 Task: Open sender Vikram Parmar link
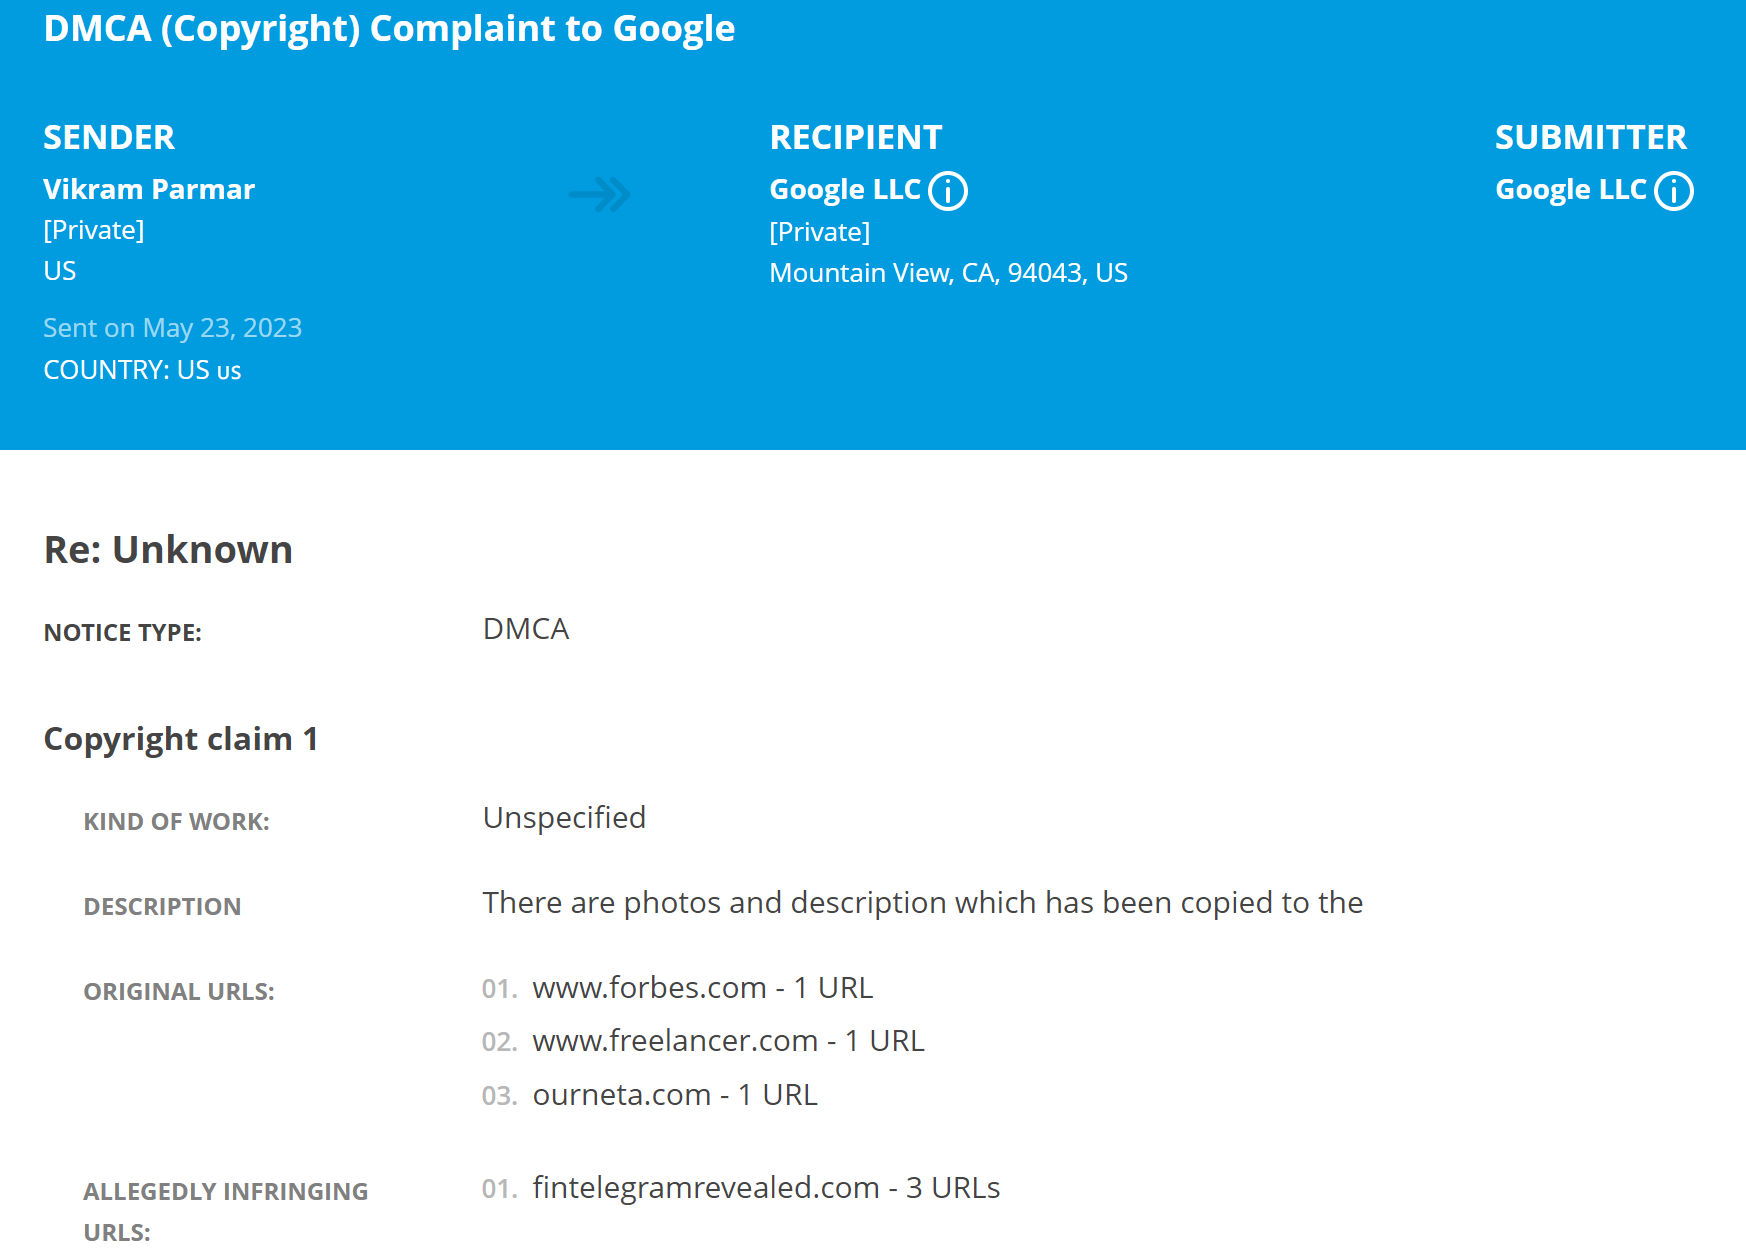pos(149,189)
